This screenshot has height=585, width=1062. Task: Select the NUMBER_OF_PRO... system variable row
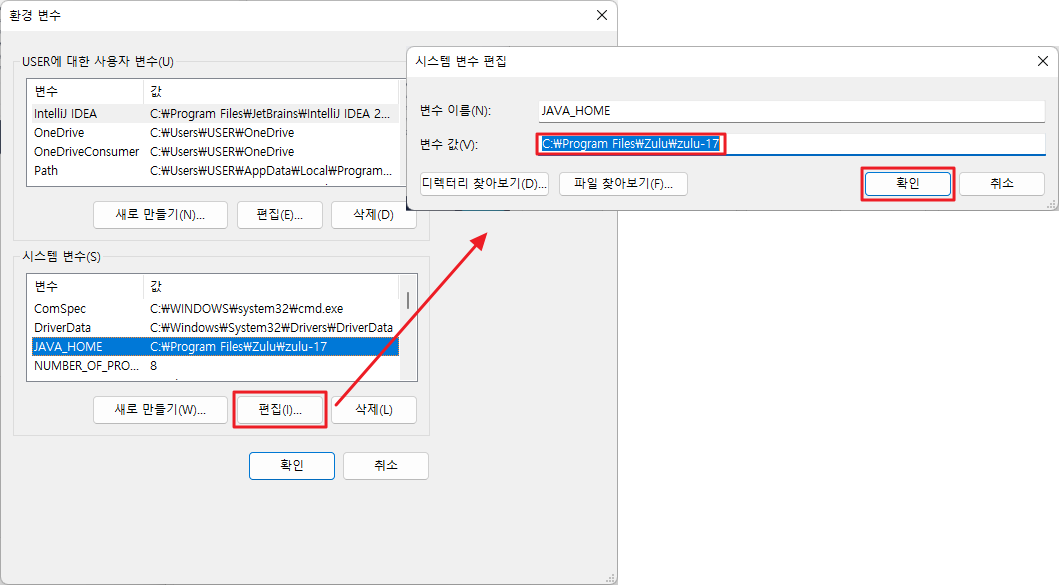click(214, 366)
